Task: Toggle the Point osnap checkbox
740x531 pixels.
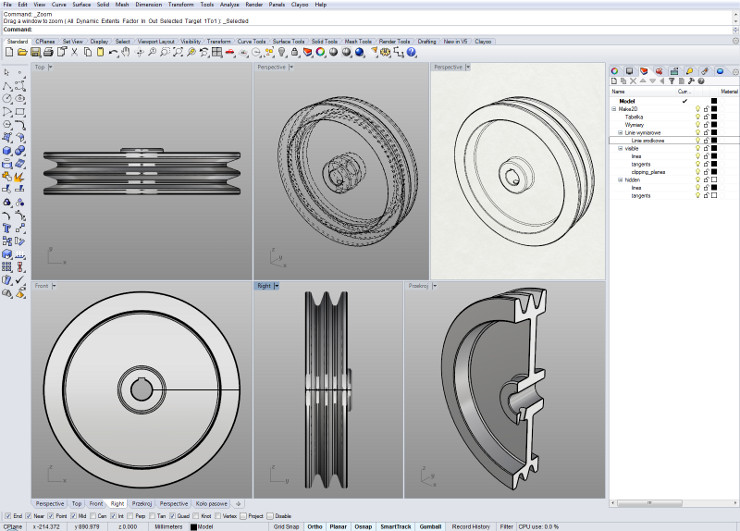Action: 51,516
